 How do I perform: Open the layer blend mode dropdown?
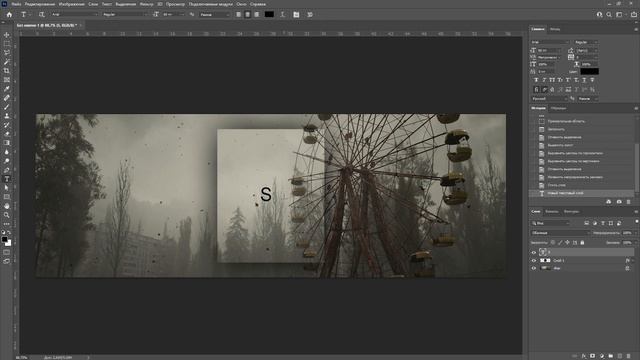pyautogui.click(x=560, y=233)
